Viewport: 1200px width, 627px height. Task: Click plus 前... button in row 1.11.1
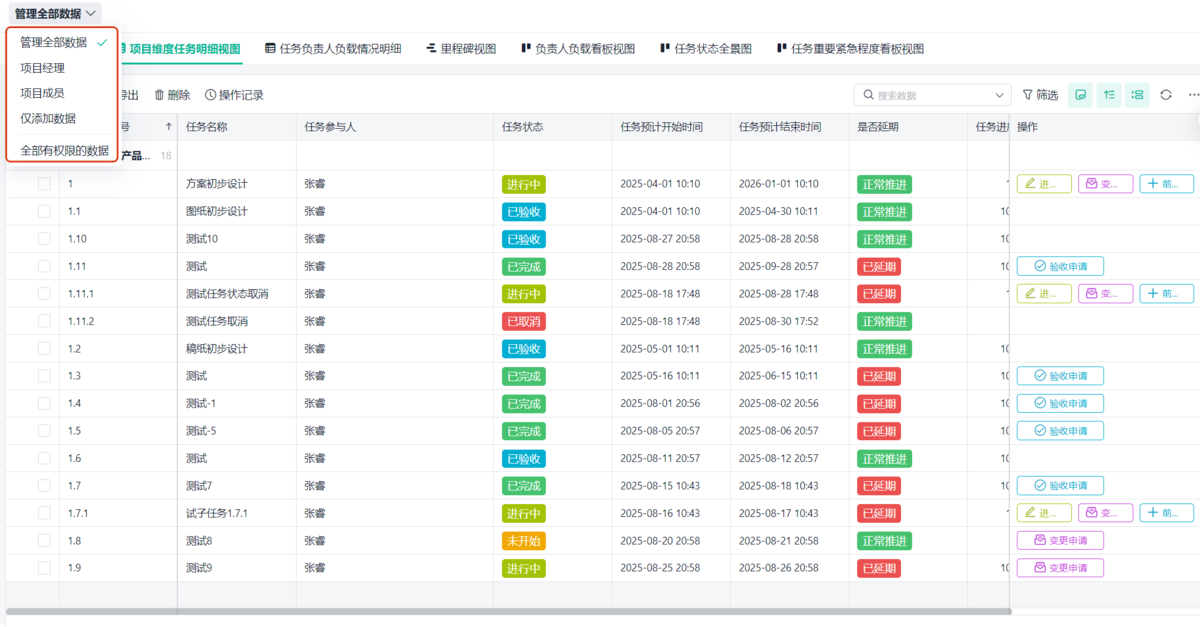(x=1166, y=294)
